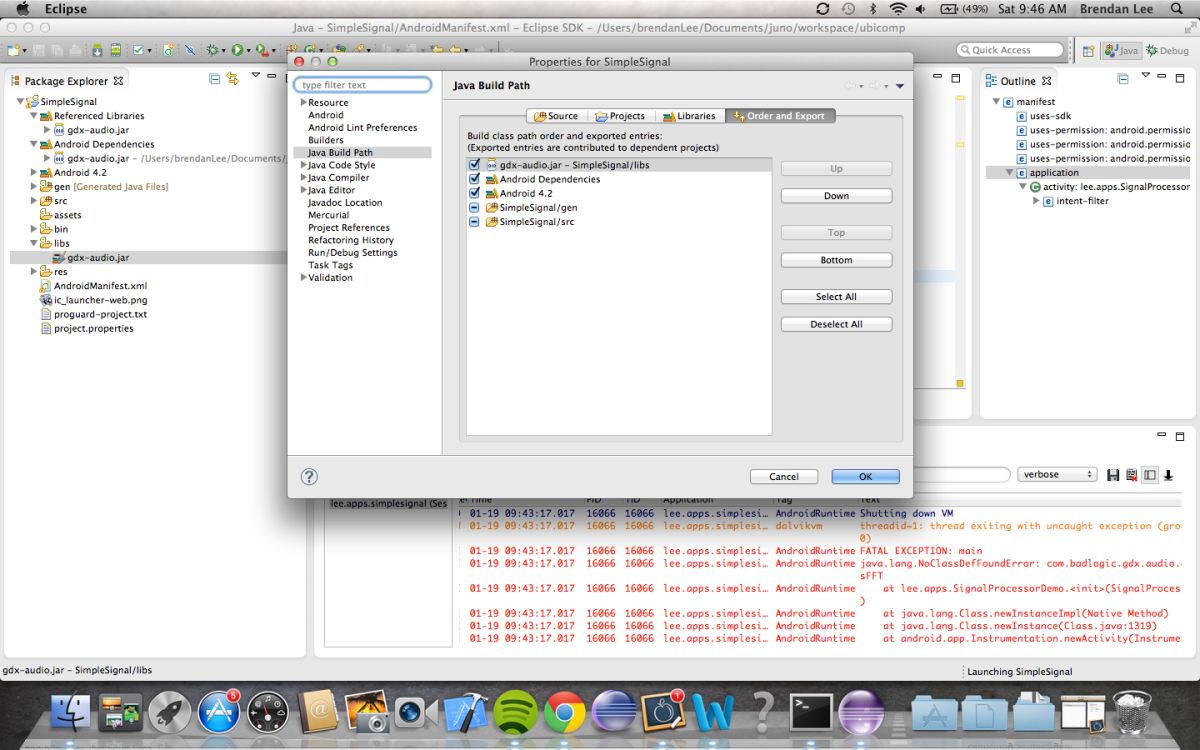Viewport: 1200px width, 750px height.
Task: Open the App Store from the dock
Action: point(219,712)
